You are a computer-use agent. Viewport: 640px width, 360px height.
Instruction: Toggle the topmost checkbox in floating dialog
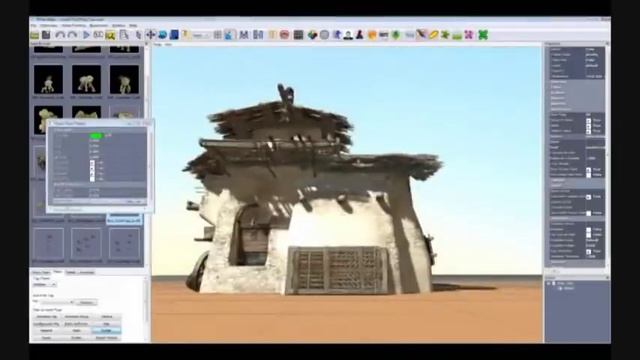coord(92,163)
